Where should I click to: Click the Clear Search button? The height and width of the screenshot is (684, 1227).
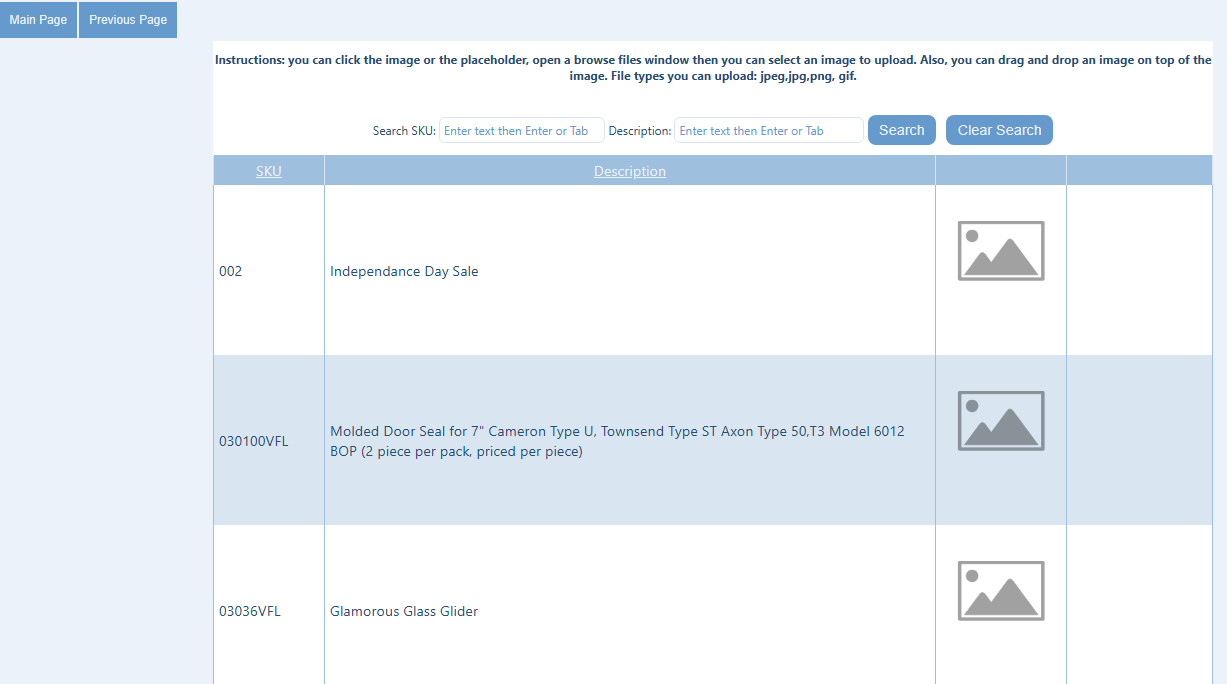998,130
